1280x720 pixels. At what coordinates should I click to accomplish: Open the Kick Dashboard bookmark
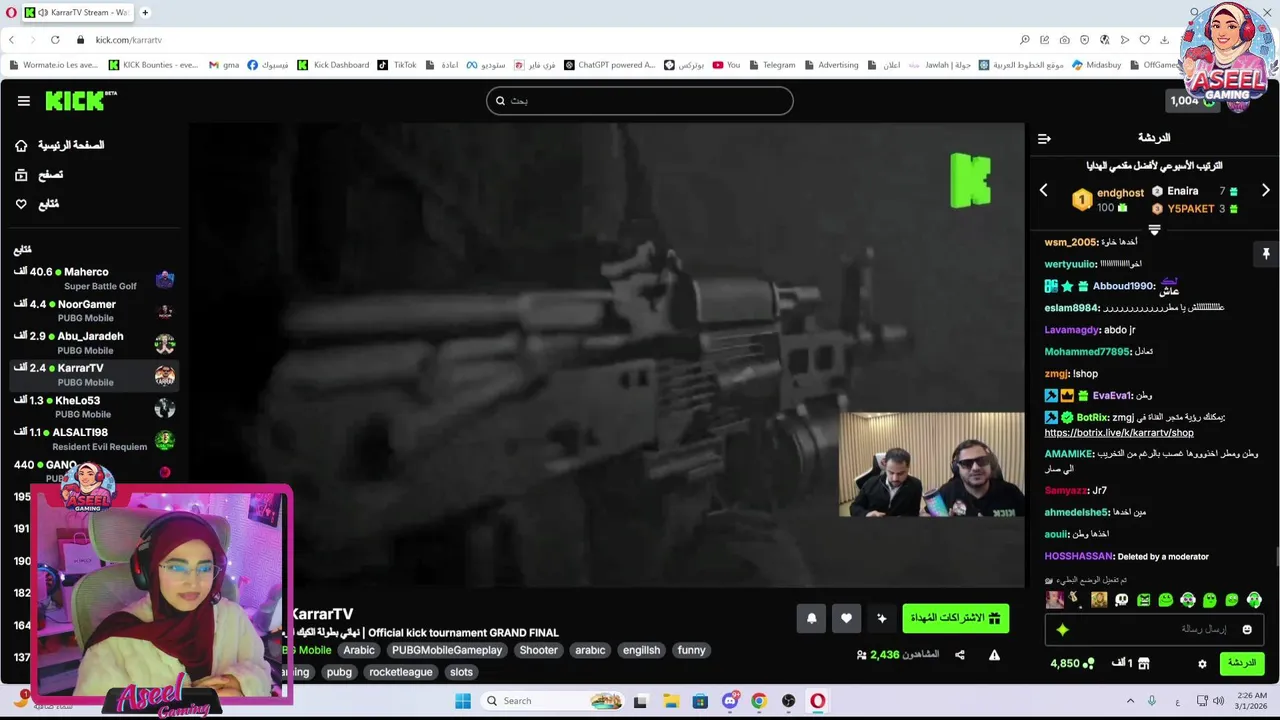coord(333,65)
